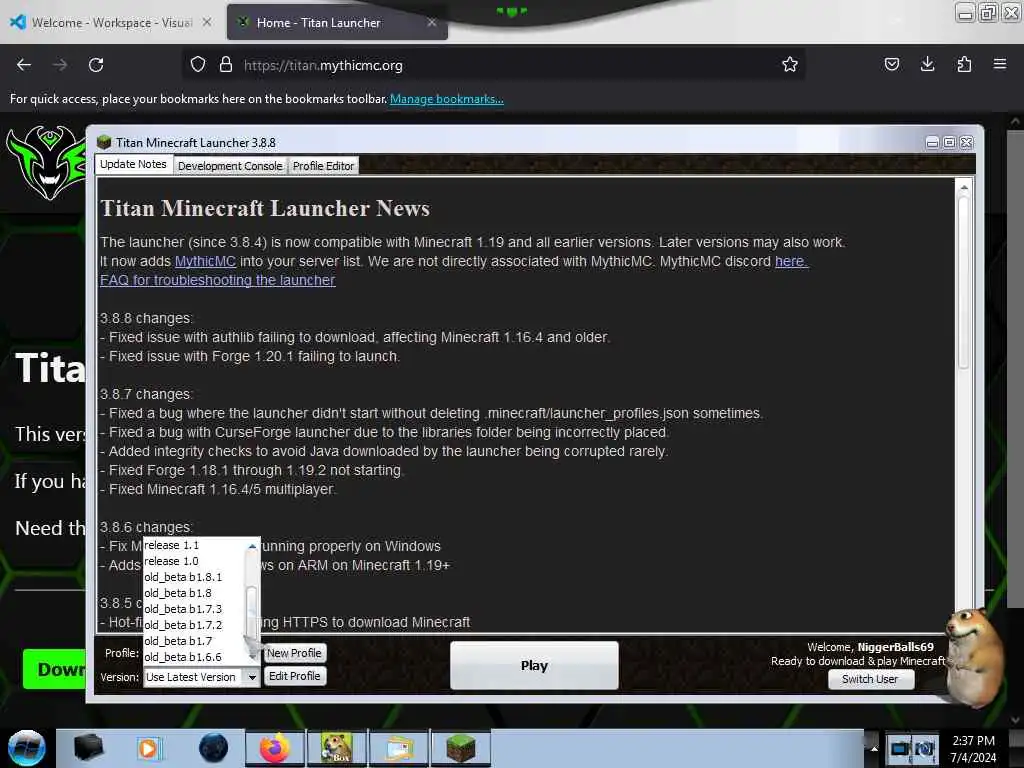Open the Update Notes tab
Image resolution: width=1024 pixels, height=768 pixels.
tap(134, 165)
